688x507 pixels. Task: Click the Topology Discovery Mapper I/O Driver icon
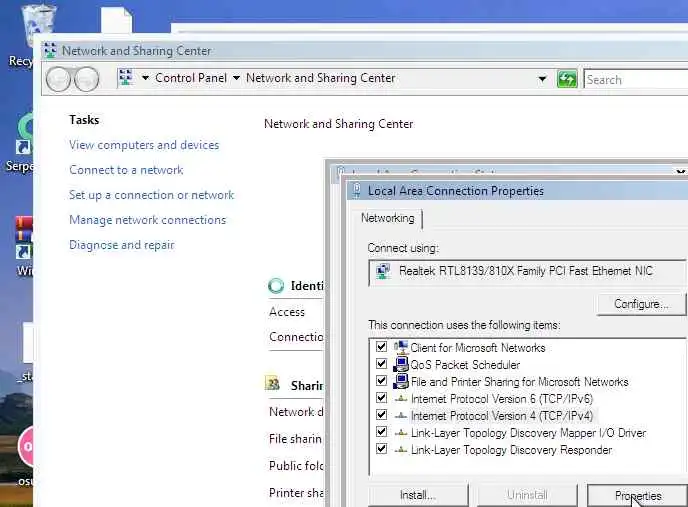tap(401, 432)
